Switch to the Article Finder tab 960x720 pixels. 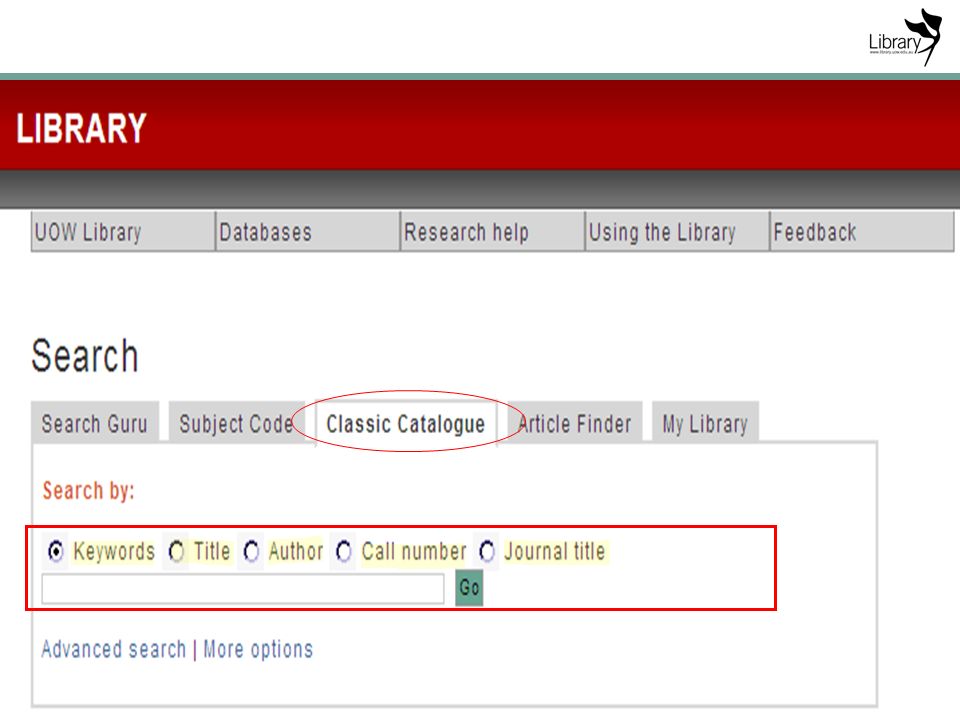click(x=574, y=422)
